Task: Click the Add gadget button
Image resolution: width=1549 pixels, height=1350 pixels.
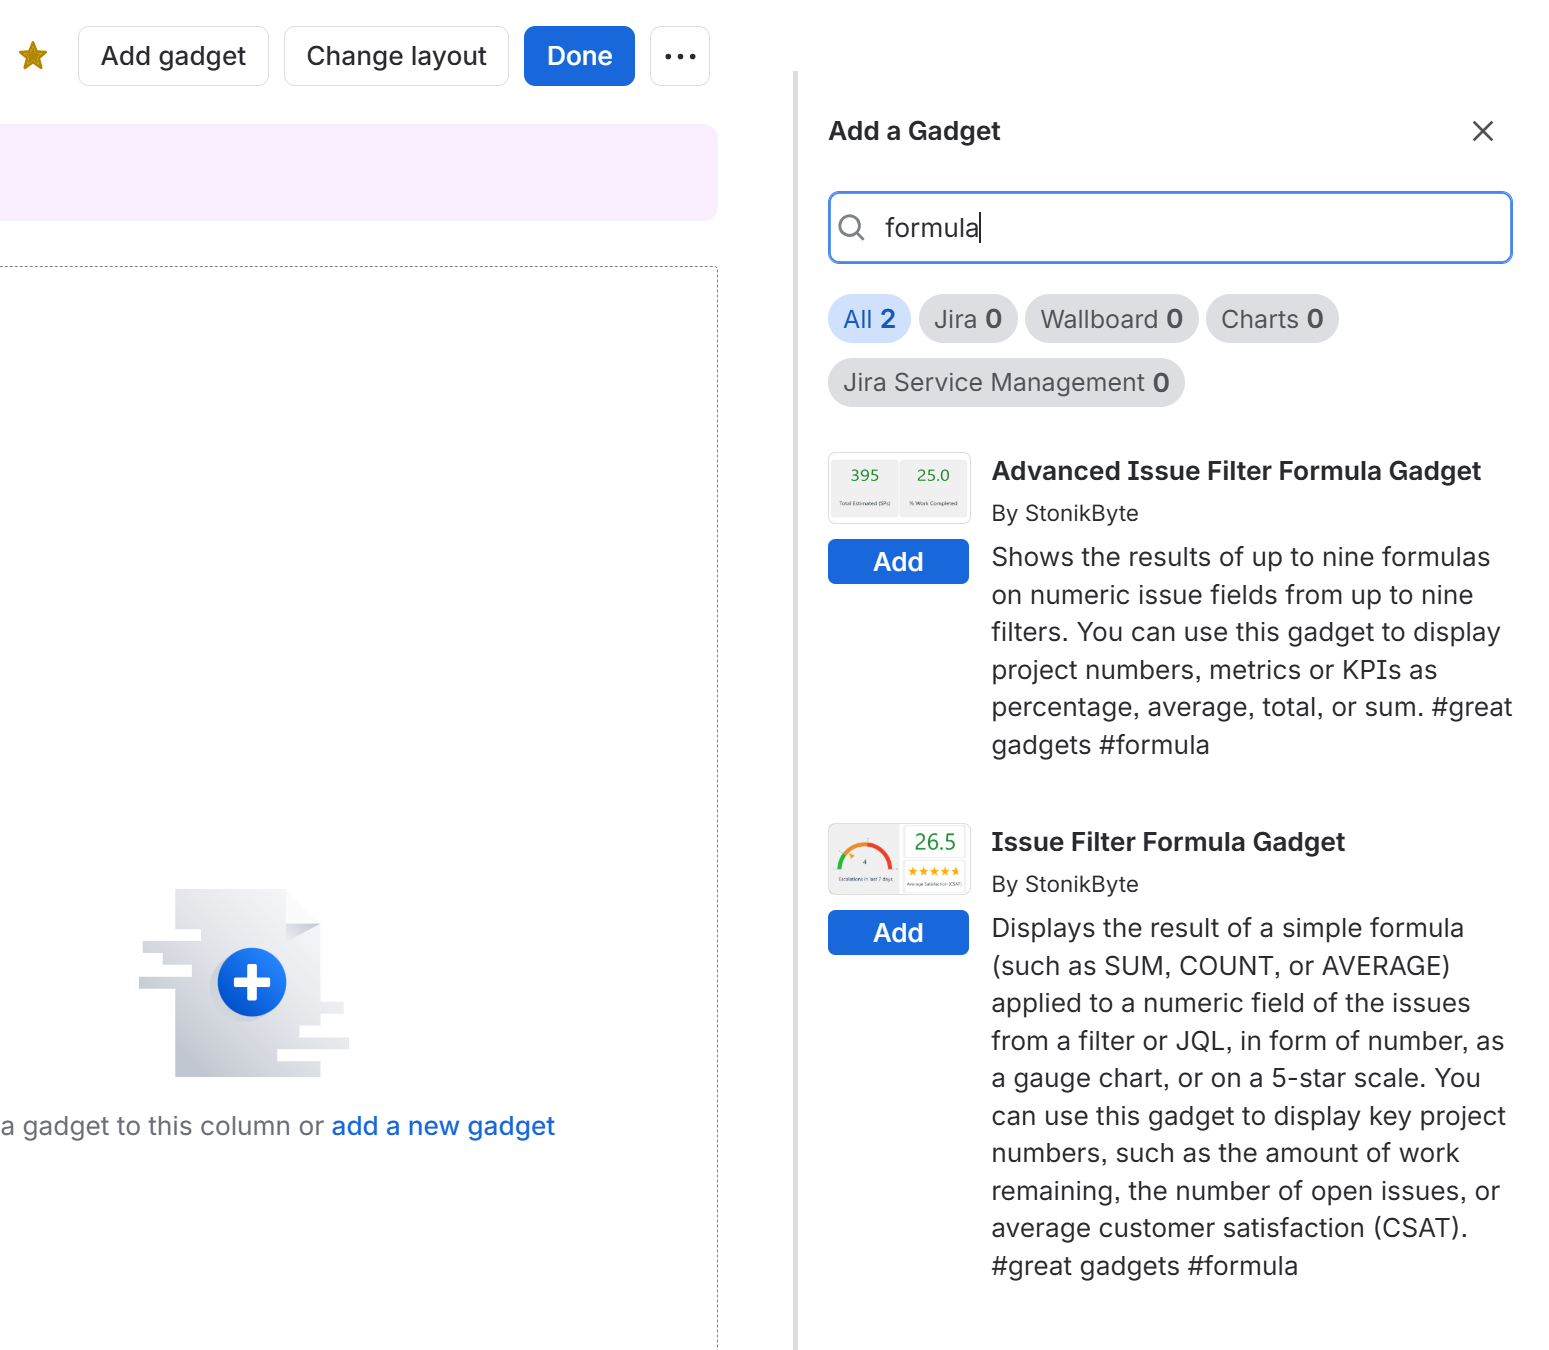Action: 173,56
